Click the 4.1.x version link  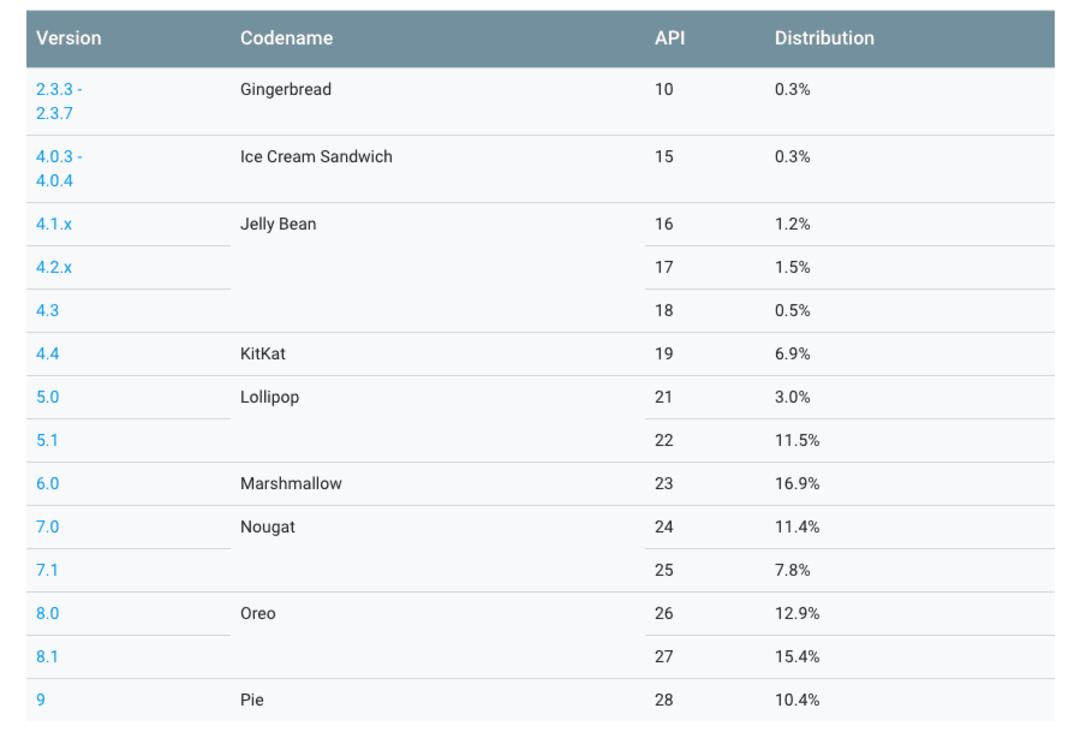(x=54, y=224)
